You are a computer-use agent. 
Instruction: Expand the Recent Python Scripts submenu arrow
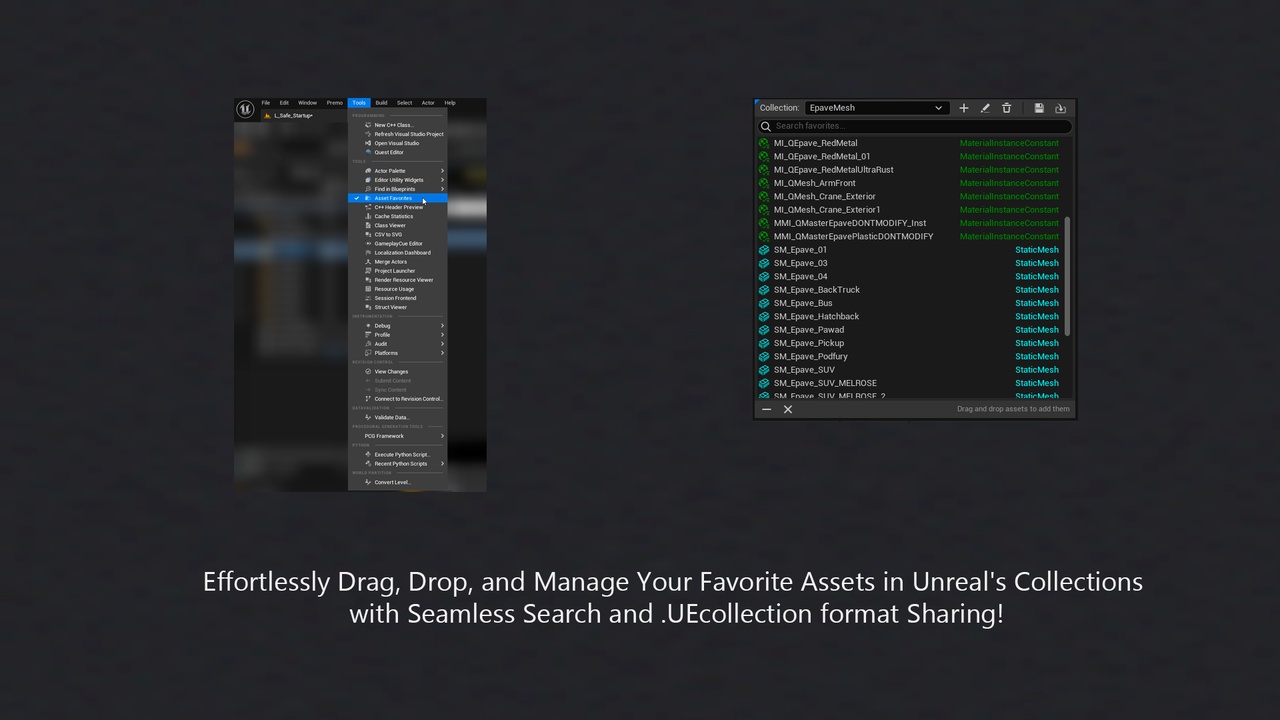pyautogui.click(x=442, y=463)
